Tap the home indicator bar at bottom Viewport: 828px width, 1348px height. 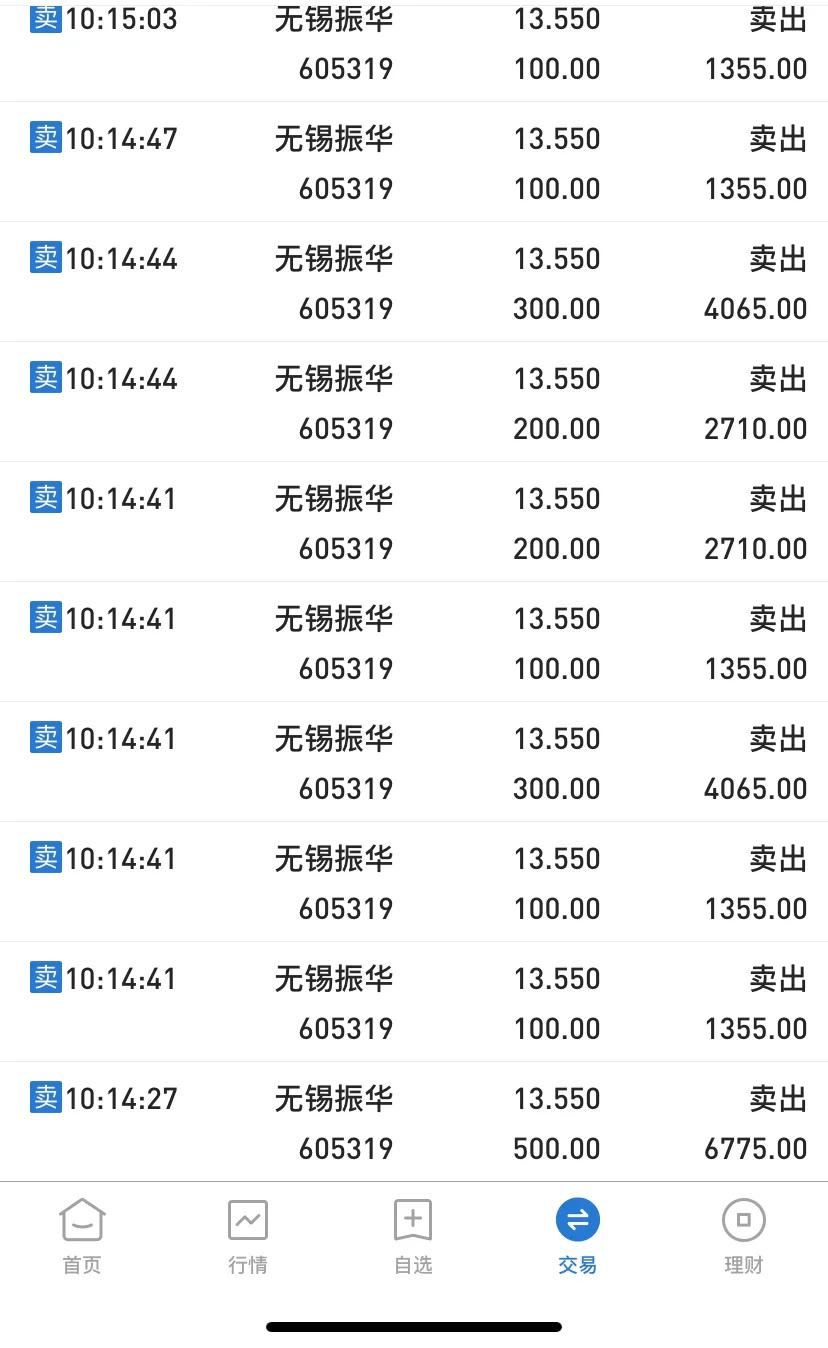tap(414, 1327)
